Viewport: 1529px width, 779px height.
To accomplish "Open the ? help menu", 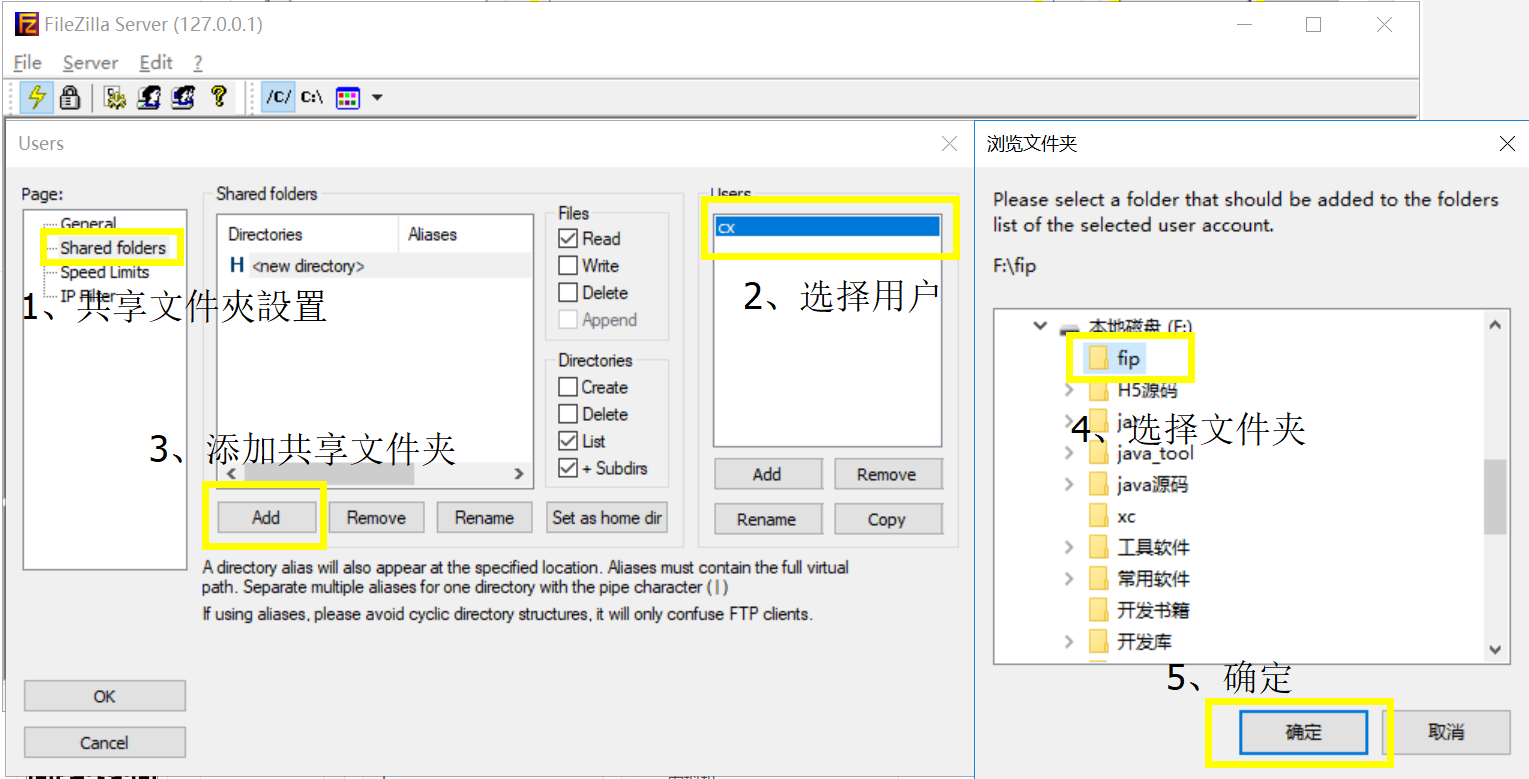I will (x=198, y=63).
